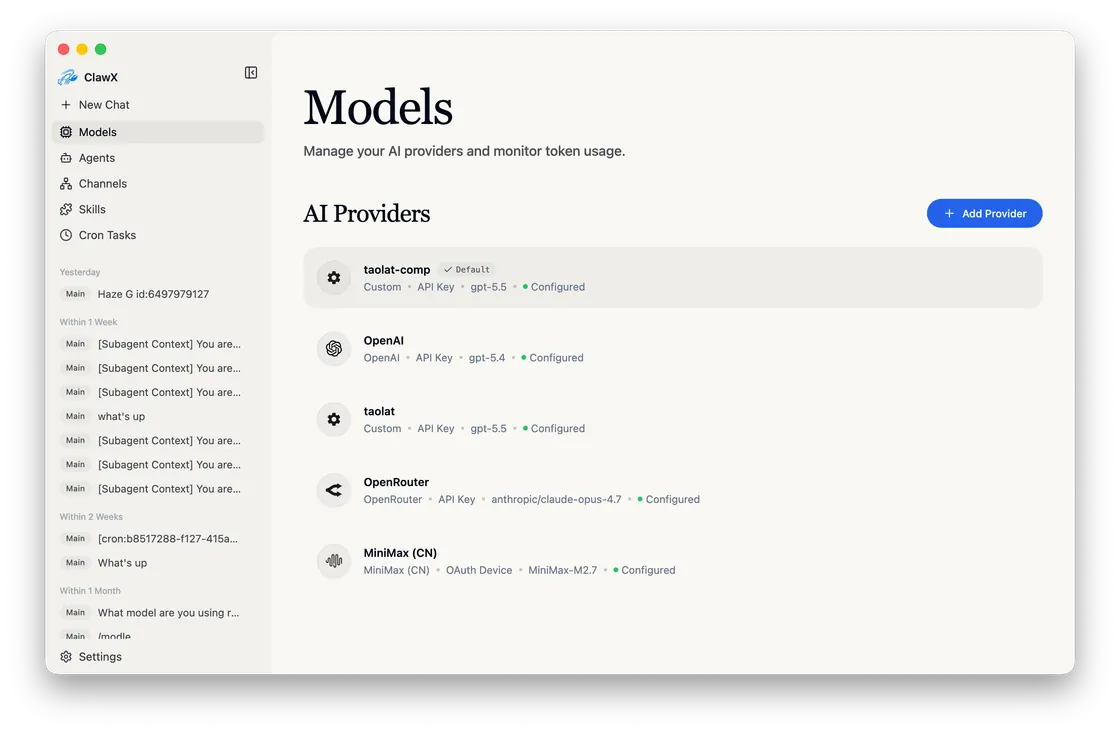The width and height of the screenshot is (1120, 734).
Task: Collapse the sidebar with the panel icon
Action: (x=251, y=73)
